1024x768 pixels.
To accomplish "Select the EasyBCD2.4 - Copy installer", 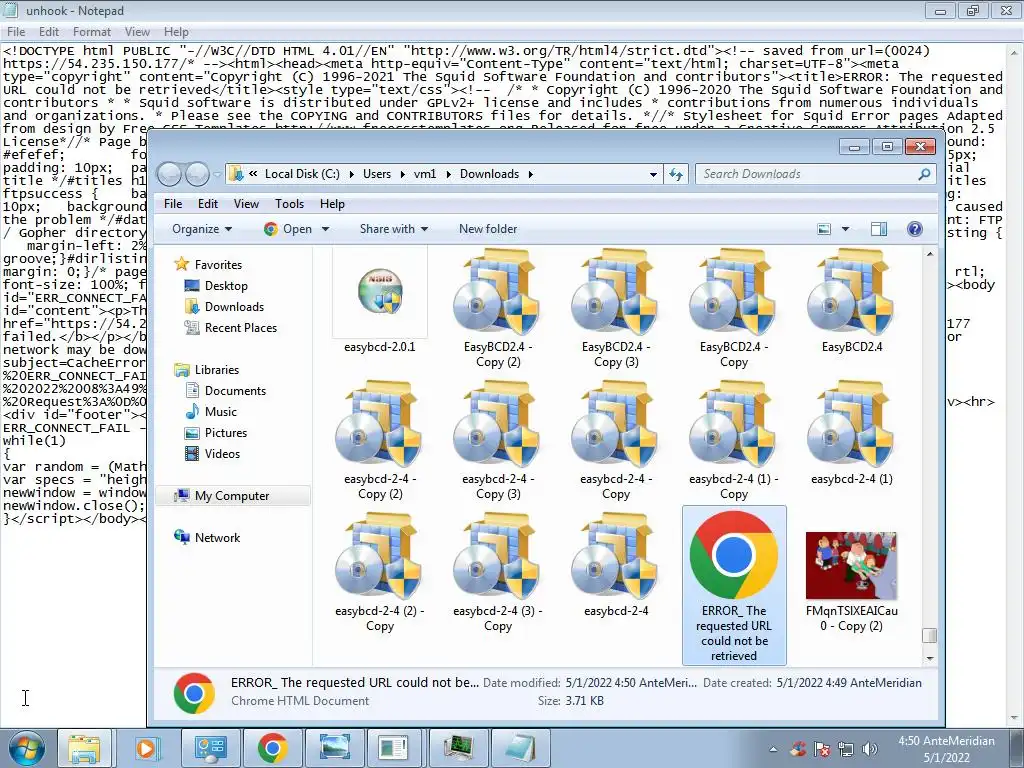I will (733, 308).
